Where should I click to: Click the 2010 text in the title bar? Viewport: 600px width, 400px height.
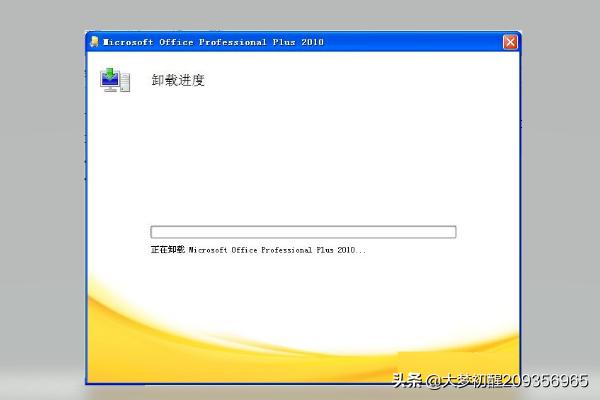(x=310, y=42)
